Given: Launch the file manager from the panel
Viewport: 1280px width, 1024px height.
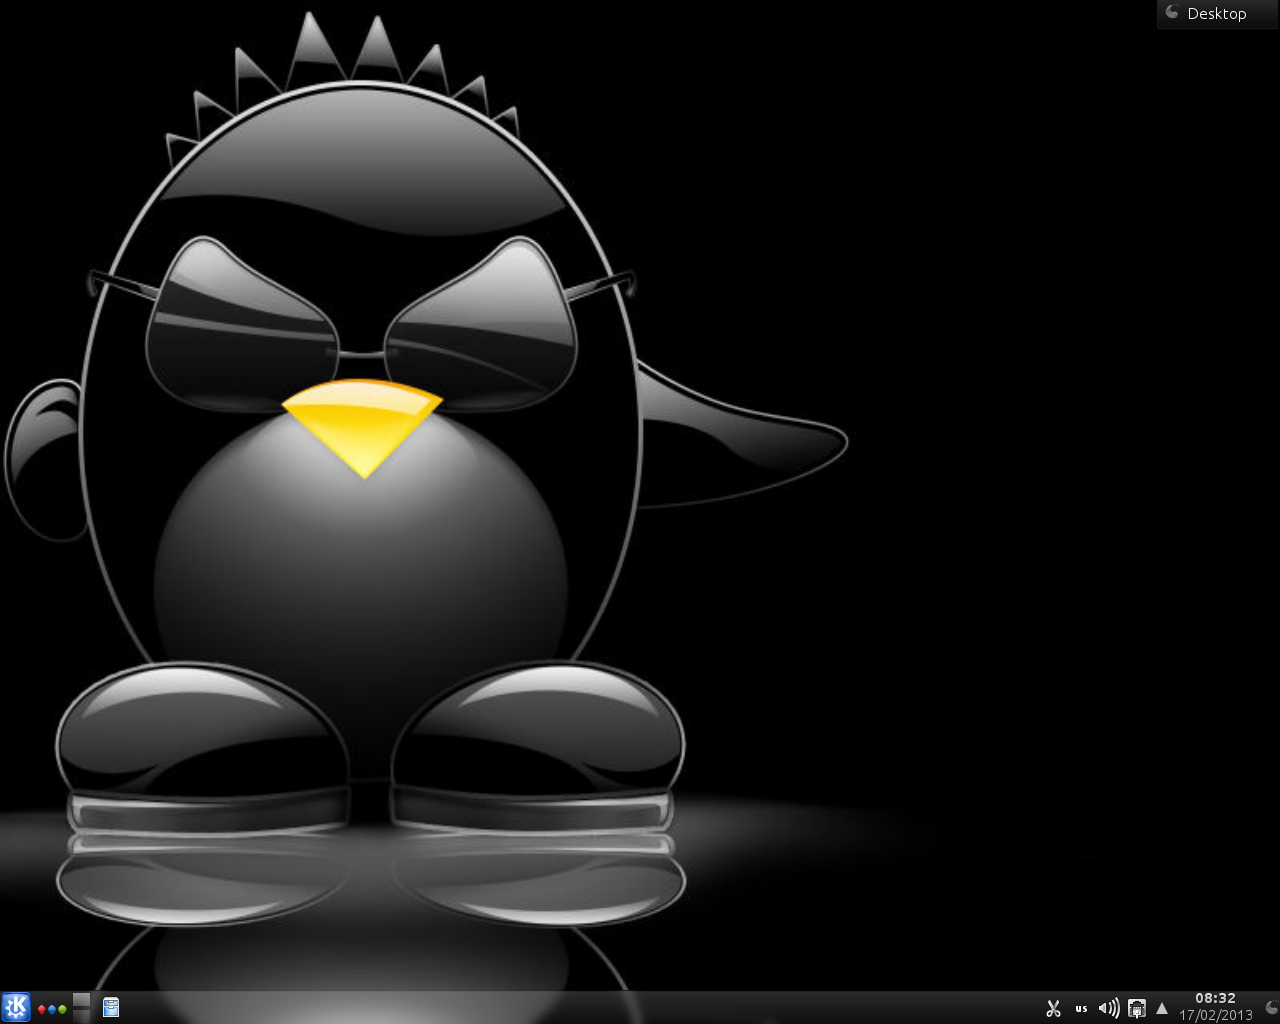Looking at the screenshot, I should click(111, 1008).
